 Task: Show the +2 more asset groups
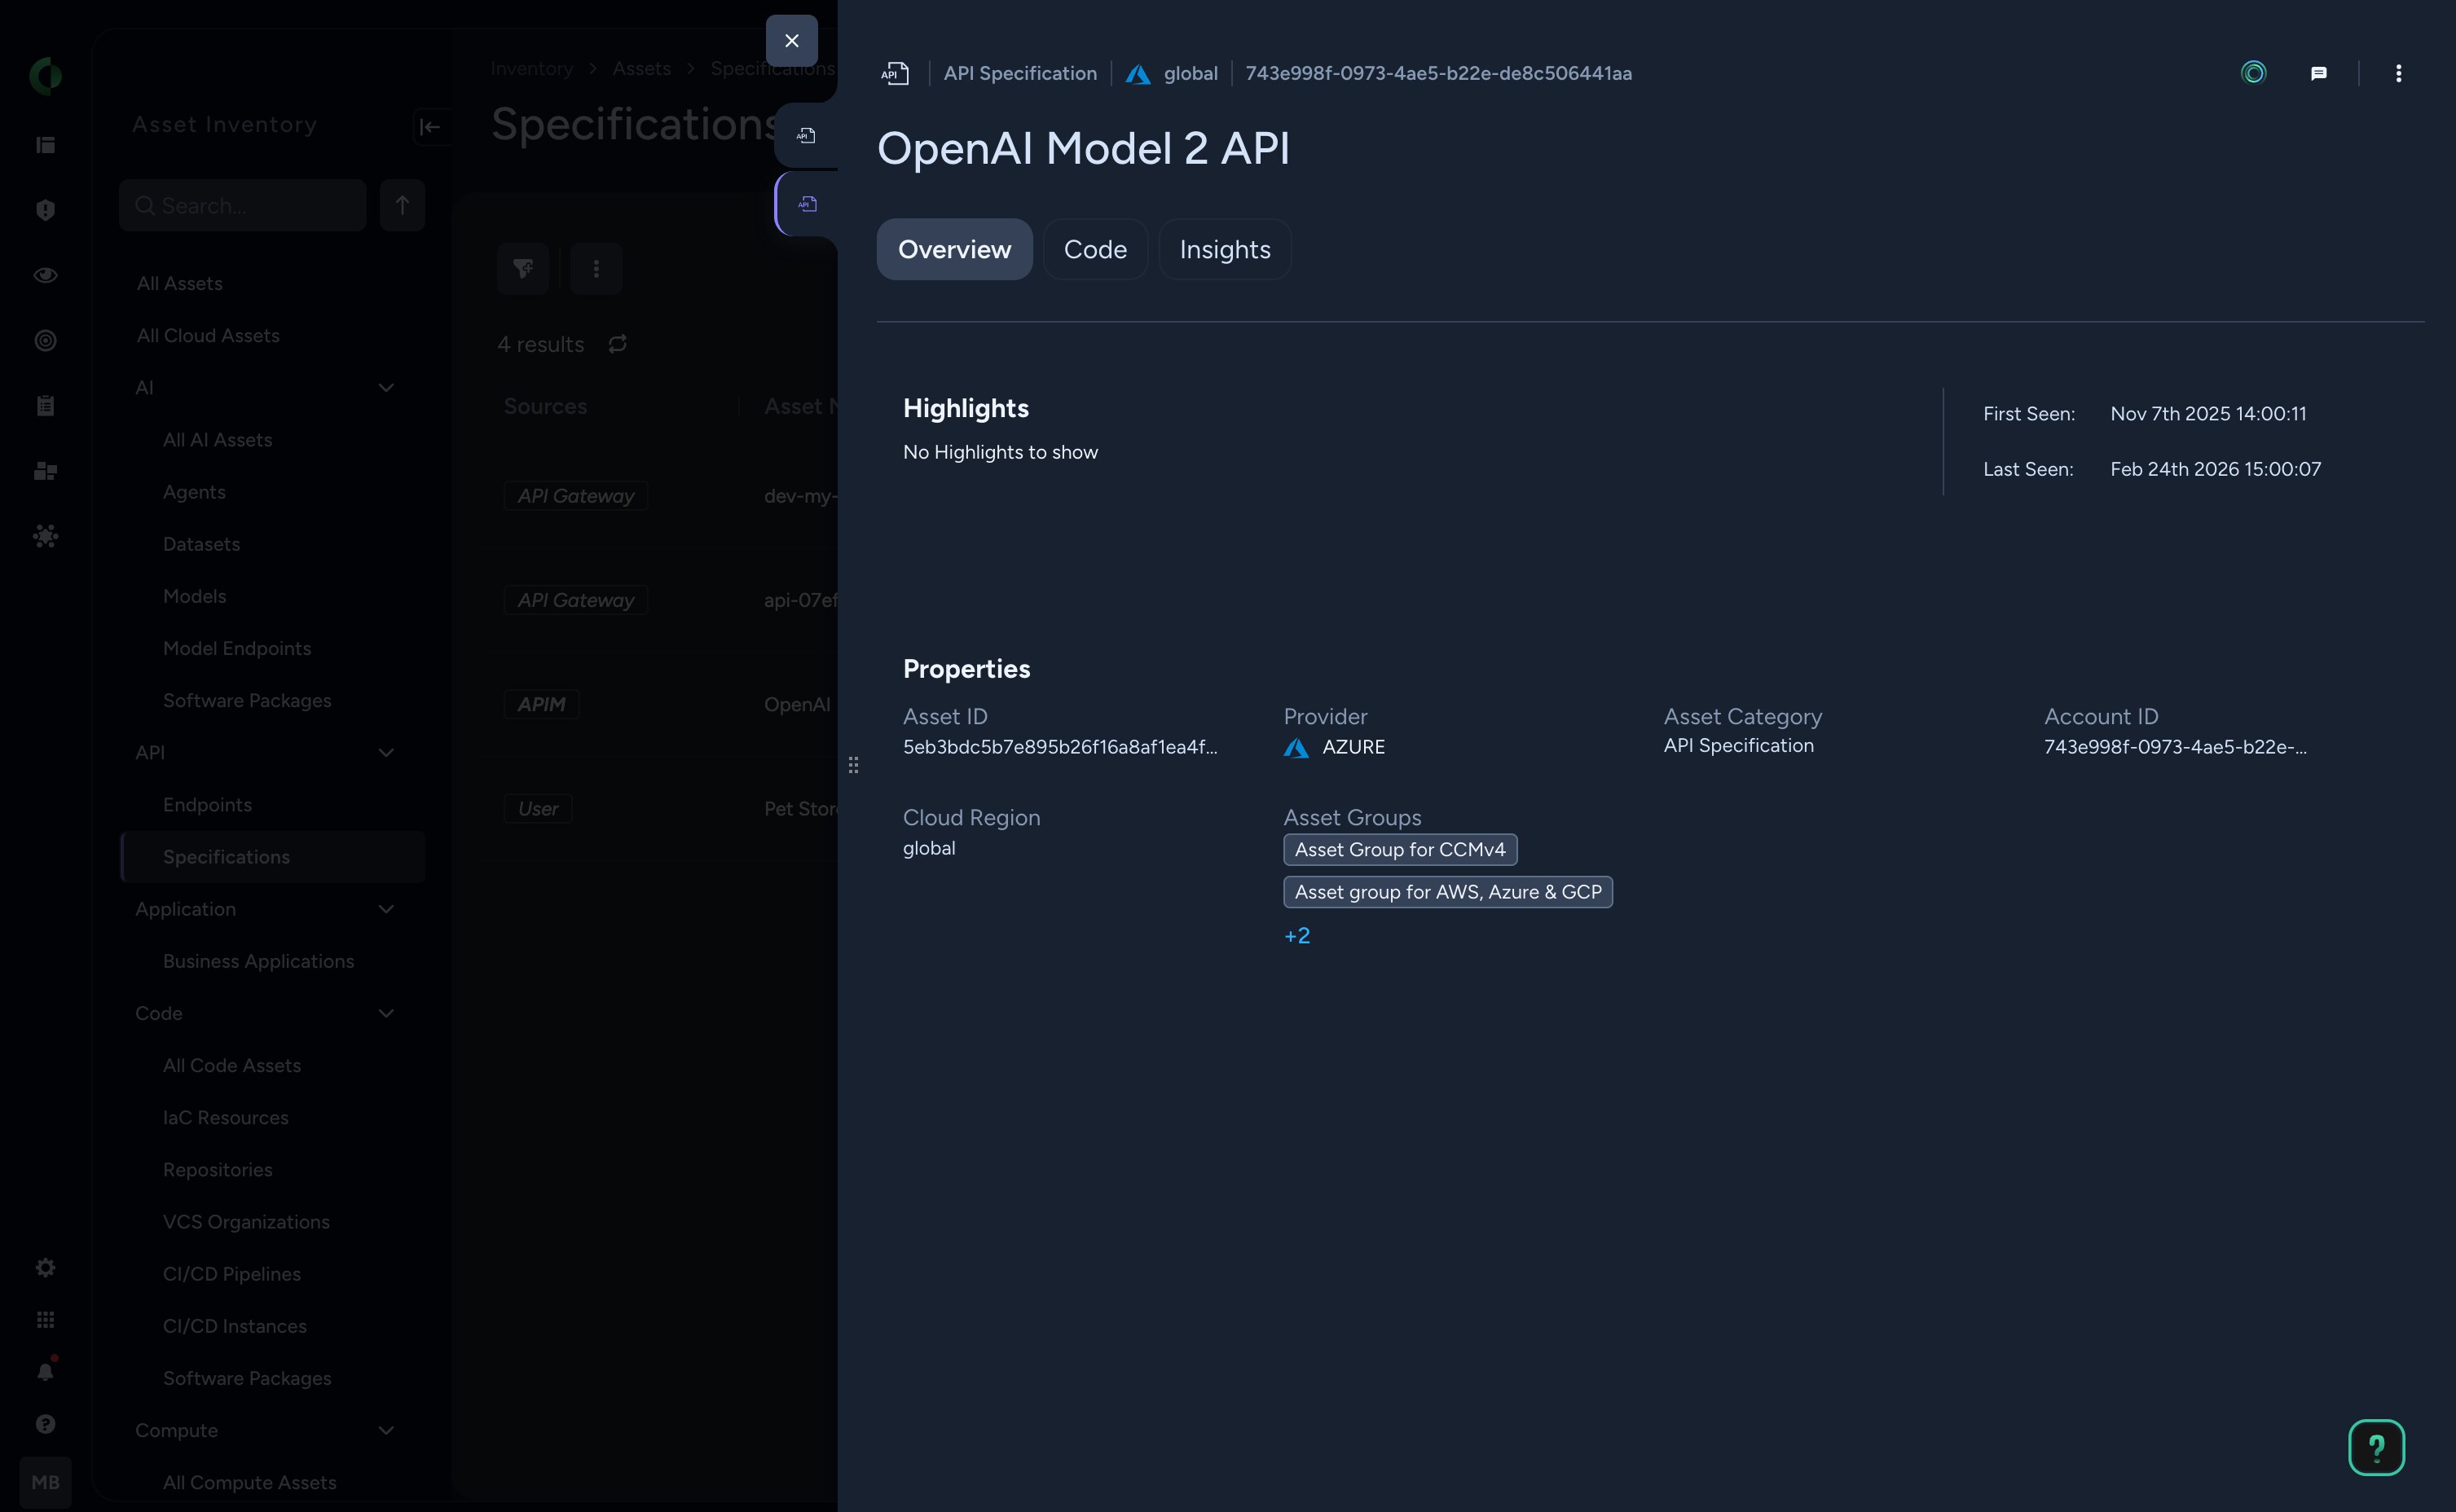(1296, 936)
